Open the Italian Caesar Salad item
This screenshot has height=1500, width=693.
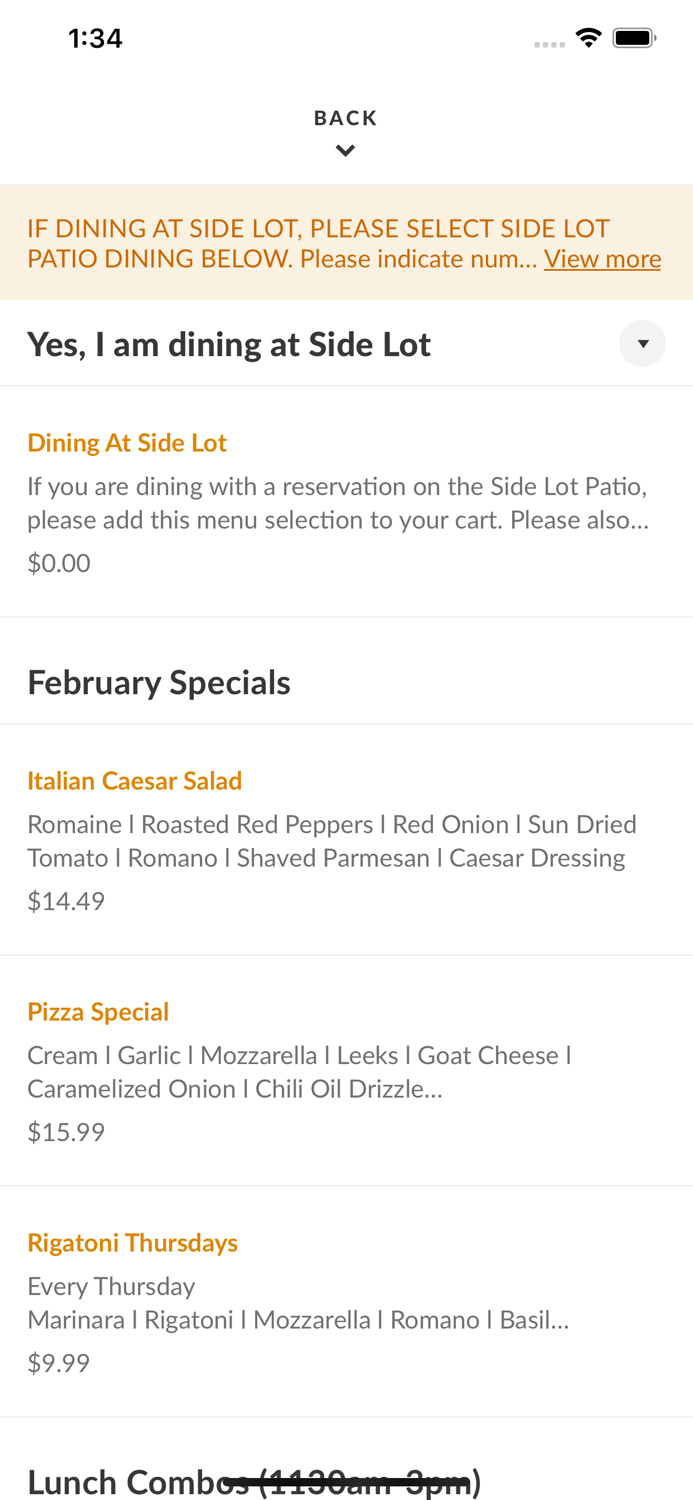point(135,781)
